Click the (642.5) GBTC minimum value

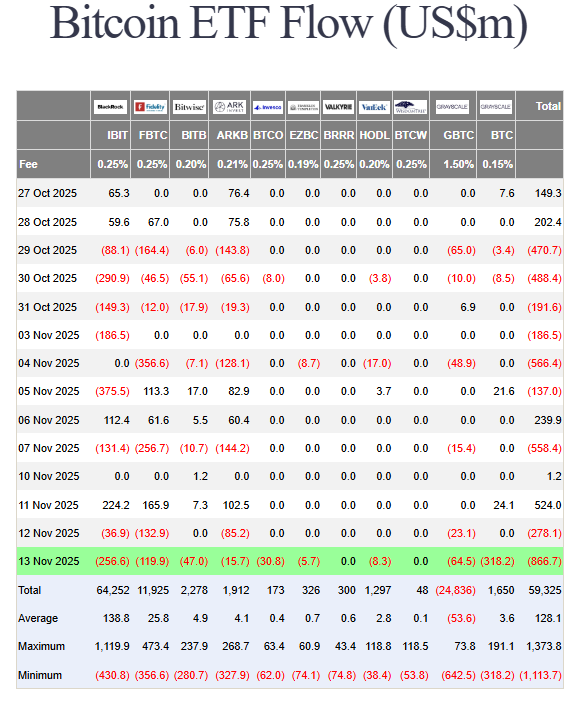459,676
